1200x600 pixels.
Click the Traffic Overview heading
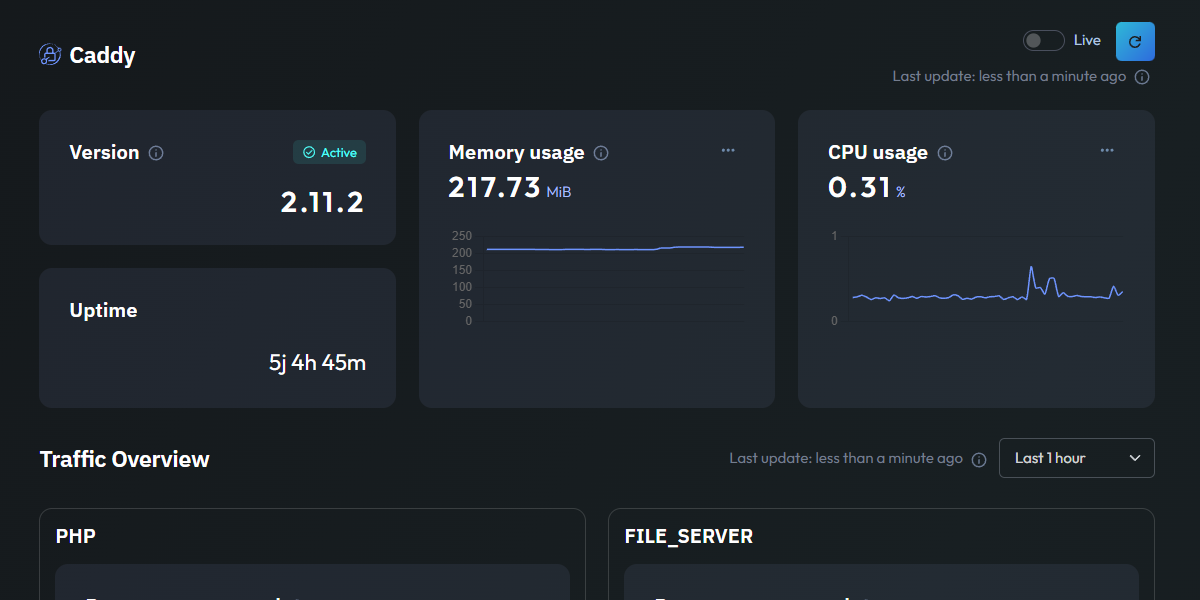125,459
